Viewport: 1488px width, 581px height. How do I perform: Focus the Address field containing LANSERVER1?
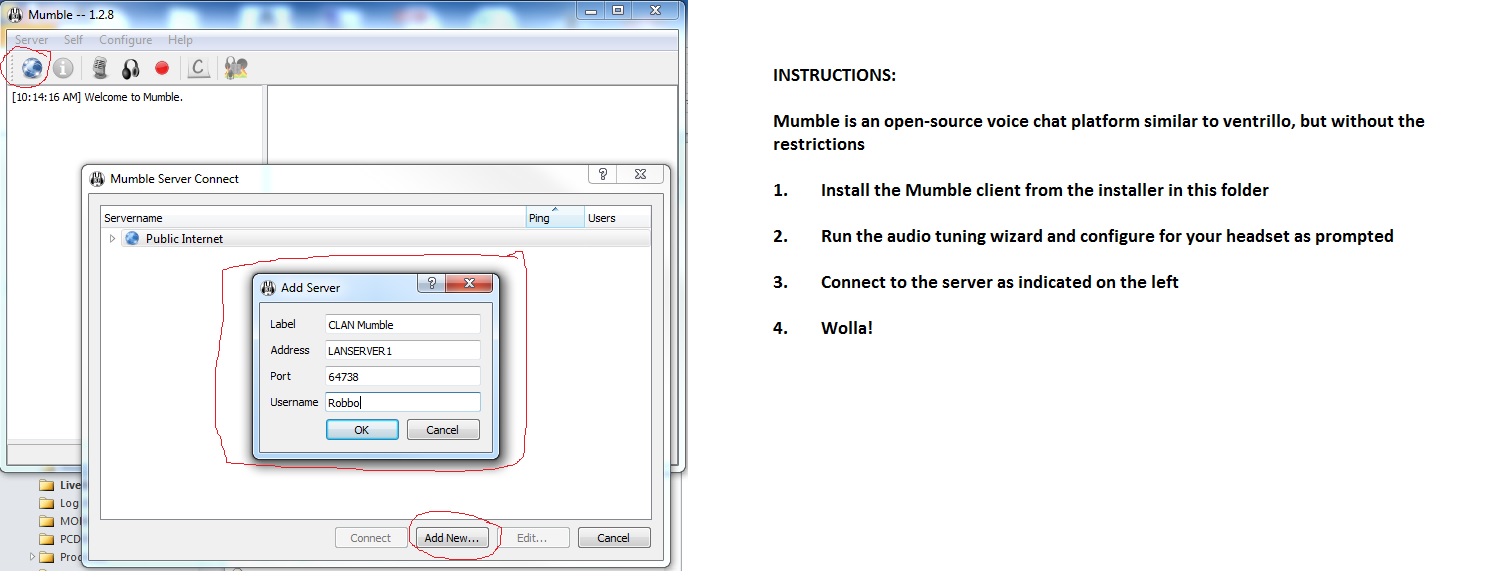pyautogui.click(x=403, y=351)
